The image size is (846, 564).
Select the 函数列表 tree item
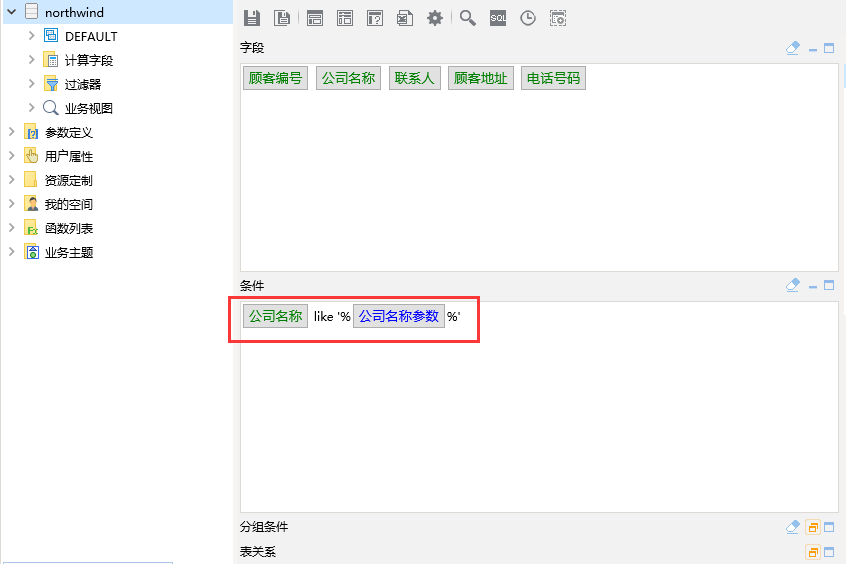(x=69, y=228)
